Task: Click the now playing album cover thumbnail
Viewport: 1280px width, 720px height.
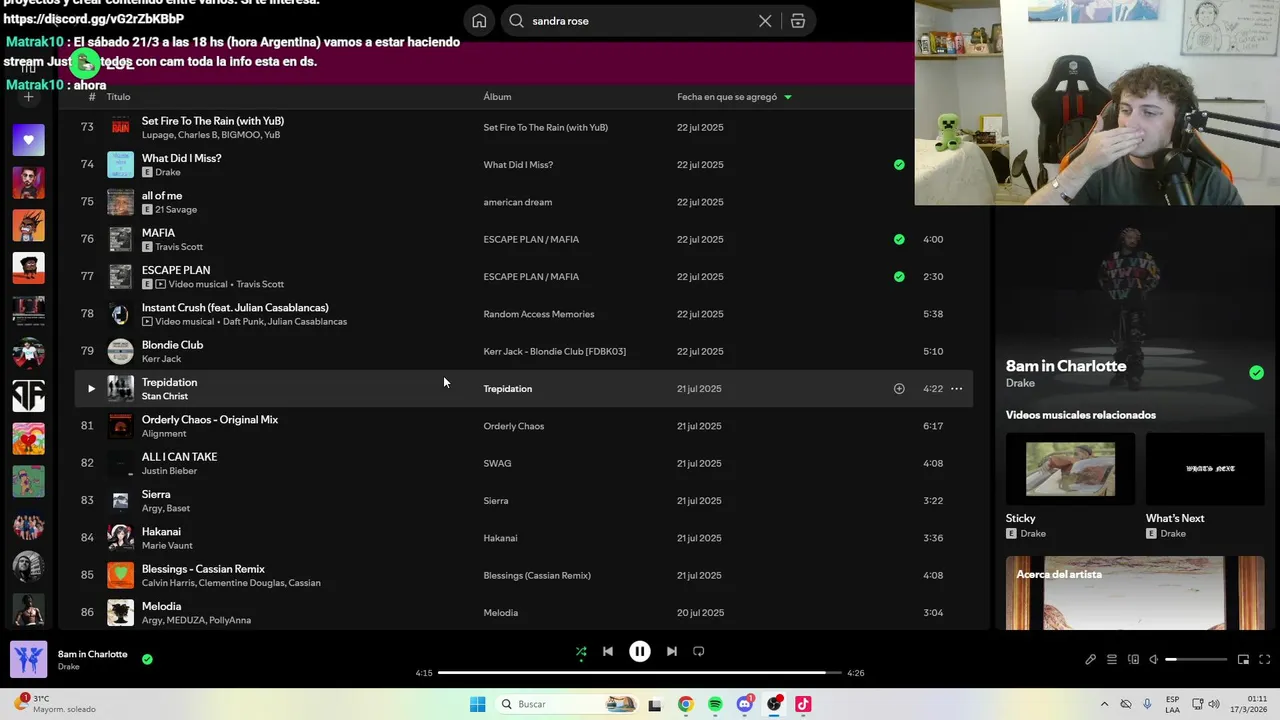Action: (x=28, y=660)
